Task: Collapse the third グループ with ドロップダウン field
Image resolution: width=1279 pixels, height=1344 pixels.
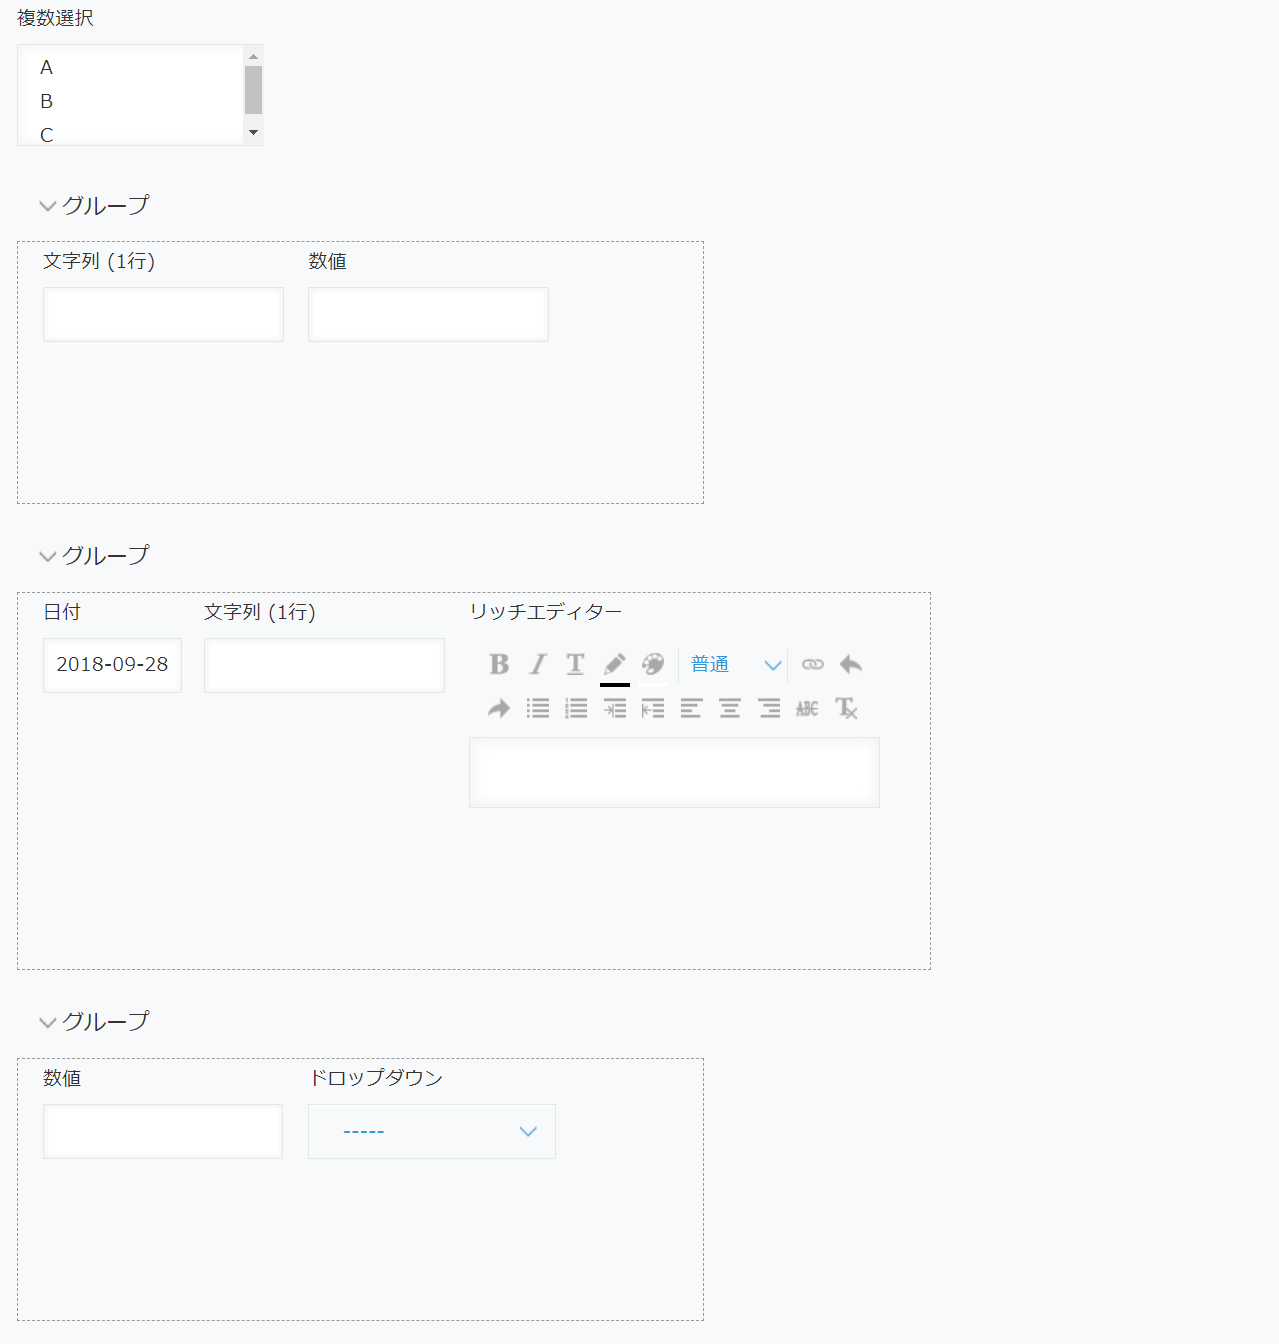Action: click(x=94, y=1021)
